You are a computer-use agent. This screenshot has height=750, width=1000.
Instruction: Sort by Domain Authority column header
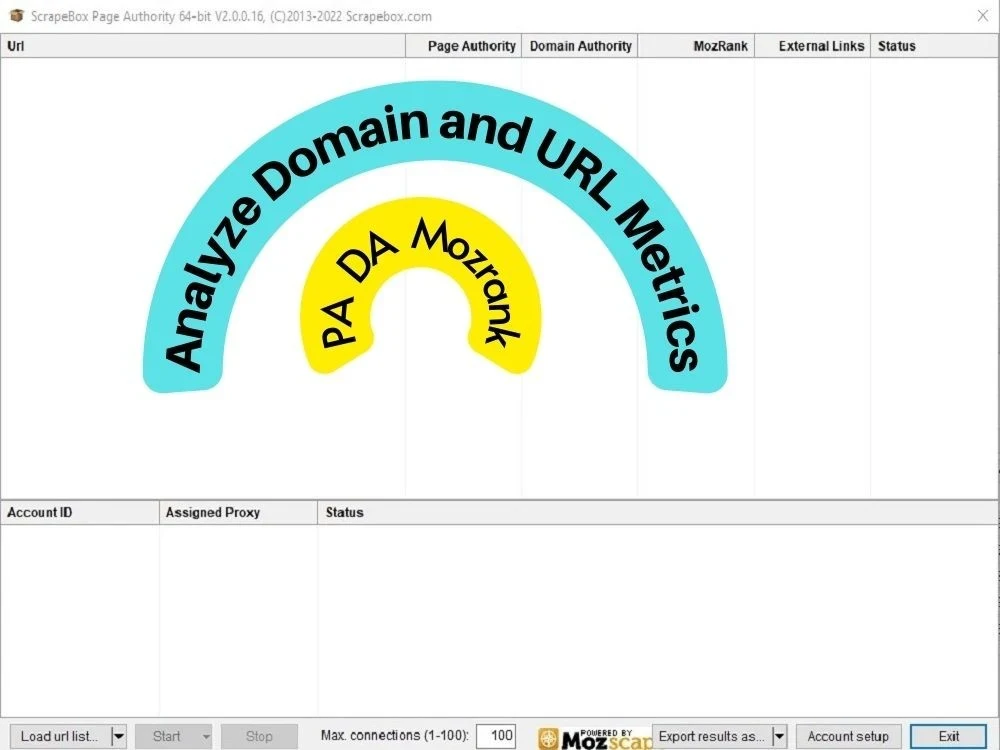coord(580,46)
